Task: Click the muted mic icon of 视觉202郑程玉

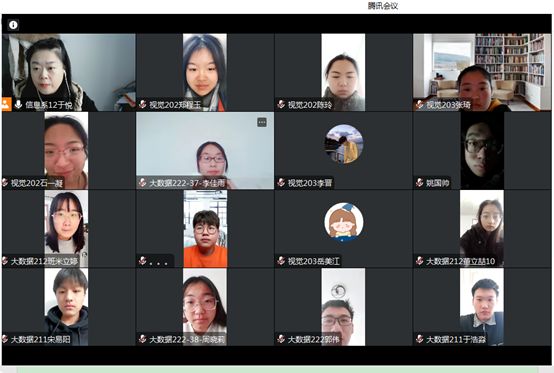Action: click(142, 105)
